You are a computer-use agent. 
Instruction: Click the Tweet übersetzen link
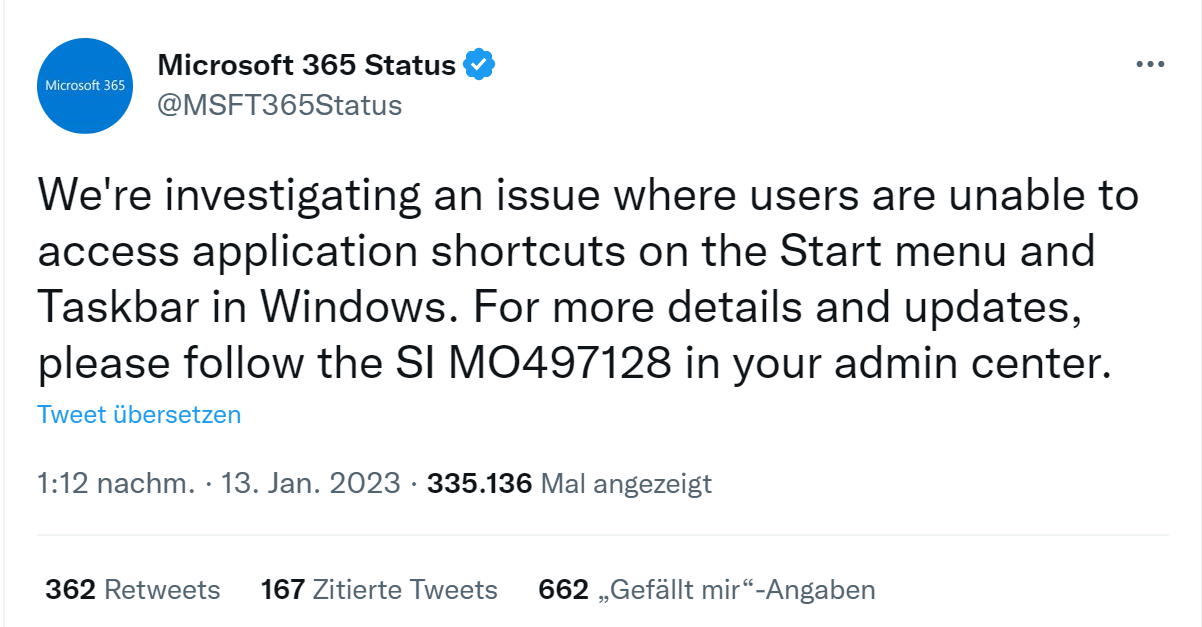pos(139,414)
